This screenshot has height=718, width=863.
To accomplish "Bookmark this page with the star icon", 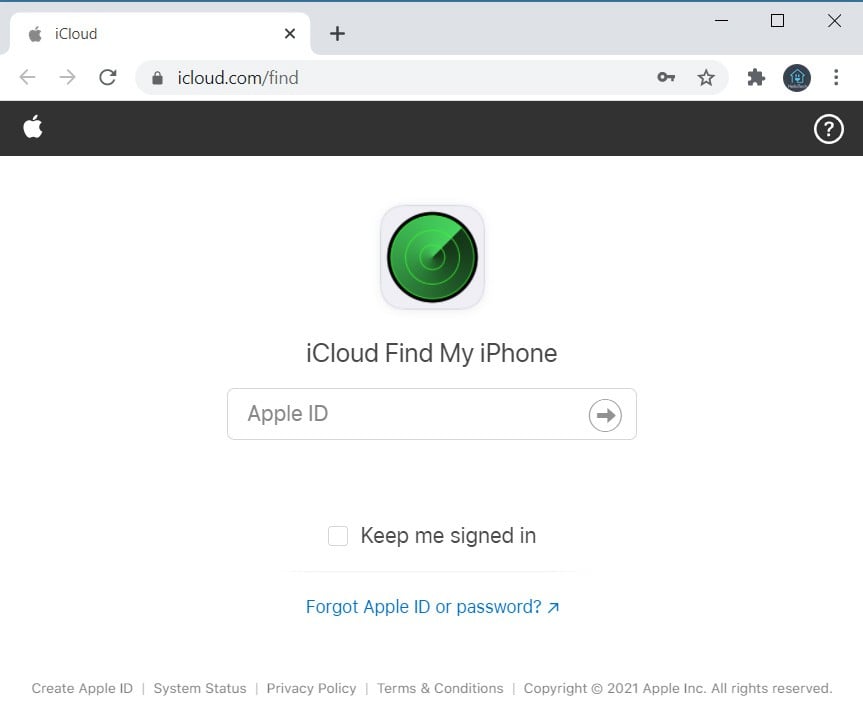I will click(706, 78).
